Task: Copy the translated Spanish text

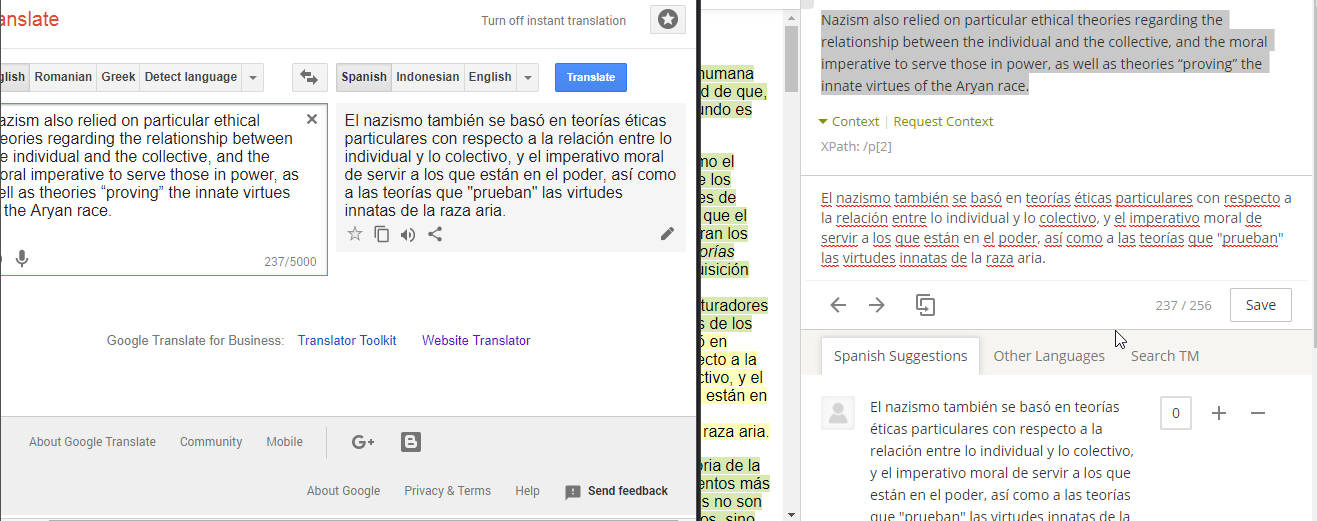Action: tap(381, 234)
